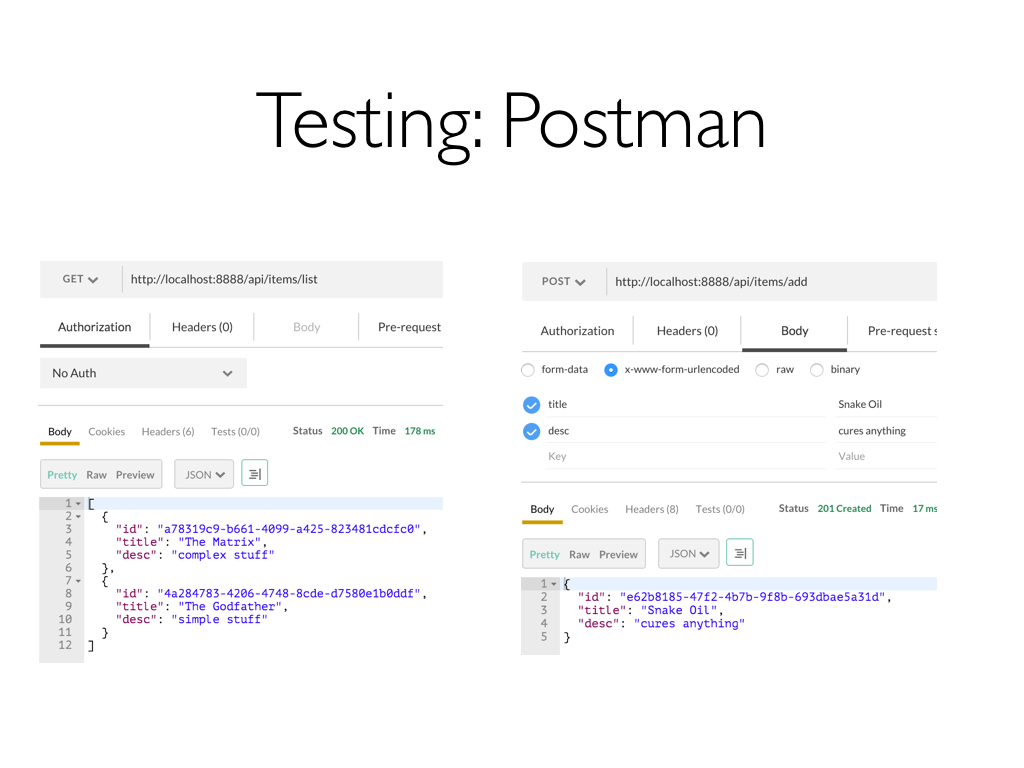
Task: Click "The Matrix" title value in JSON
Action: pyautogui.click(x=219, y=542)
